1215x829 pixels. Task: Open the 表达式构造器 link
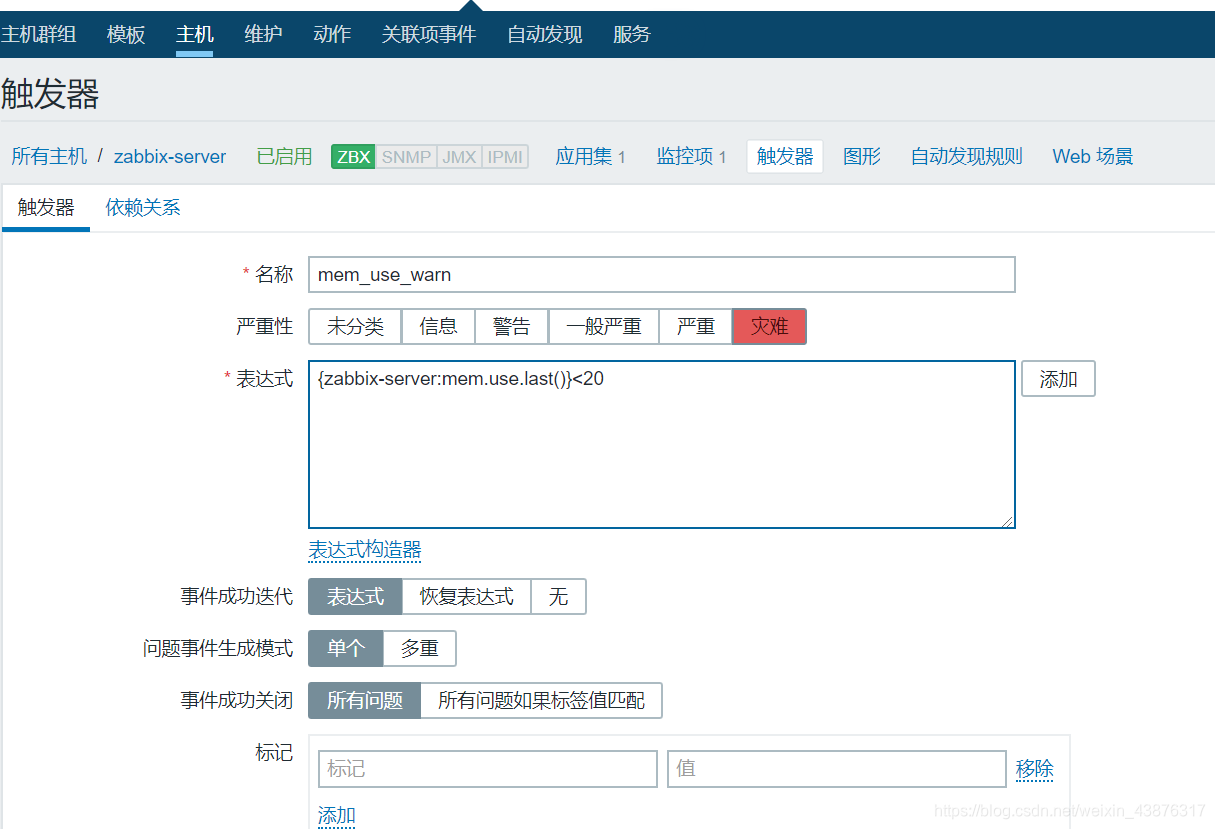pos(364,550)
